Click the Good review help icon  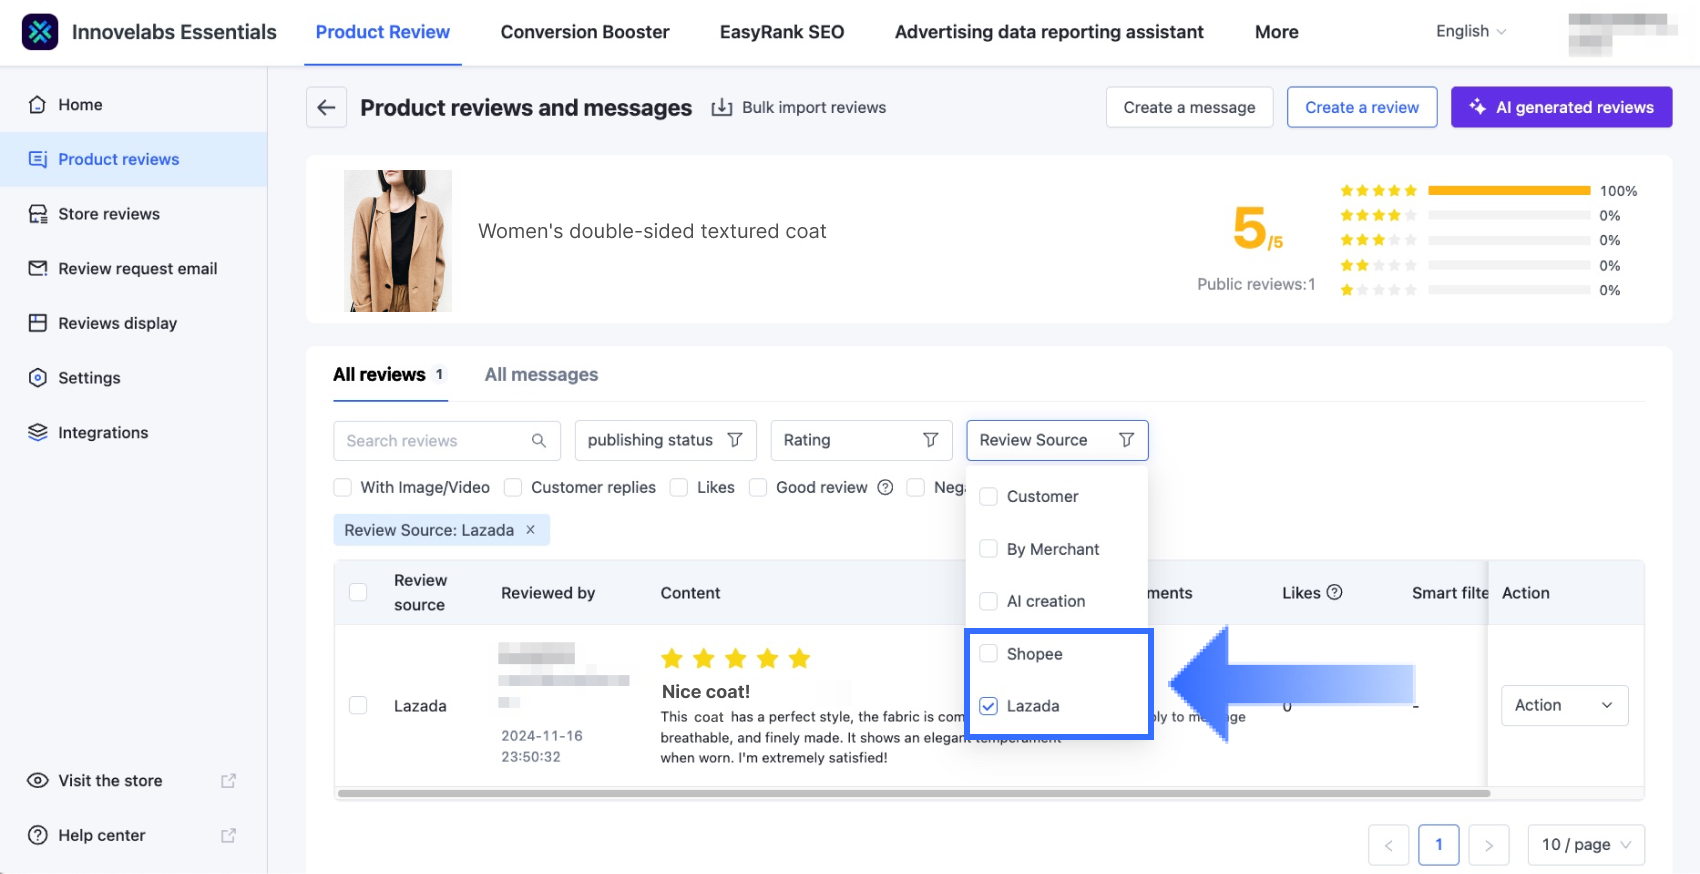click(x=885, y=488)
